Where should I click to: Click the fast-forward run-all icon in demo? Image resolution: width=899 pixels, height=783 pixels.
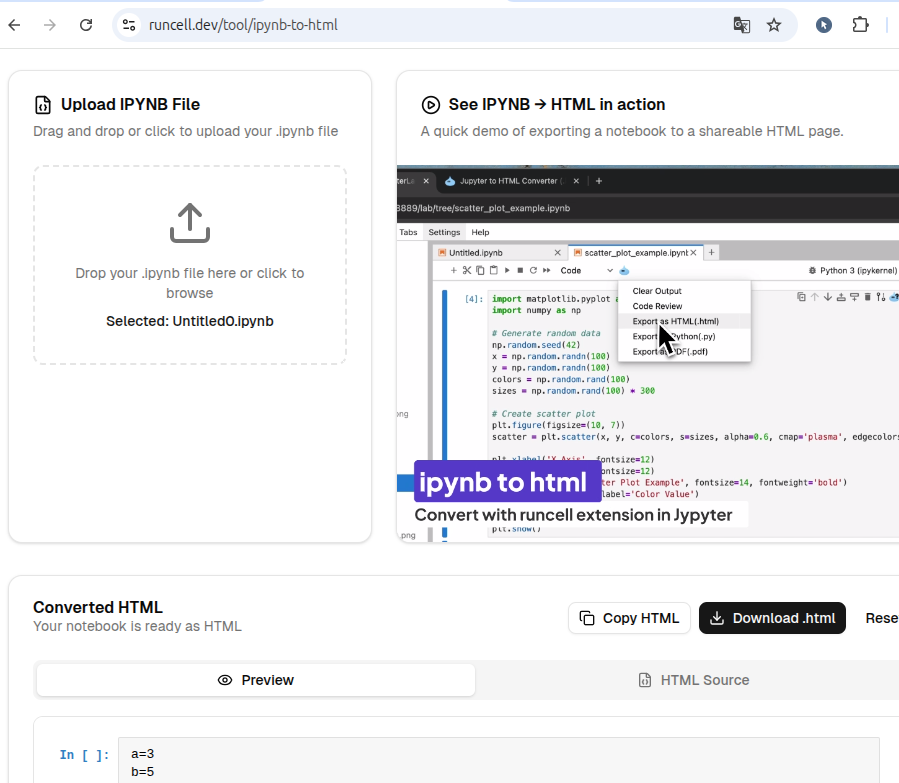coord(546,271)
